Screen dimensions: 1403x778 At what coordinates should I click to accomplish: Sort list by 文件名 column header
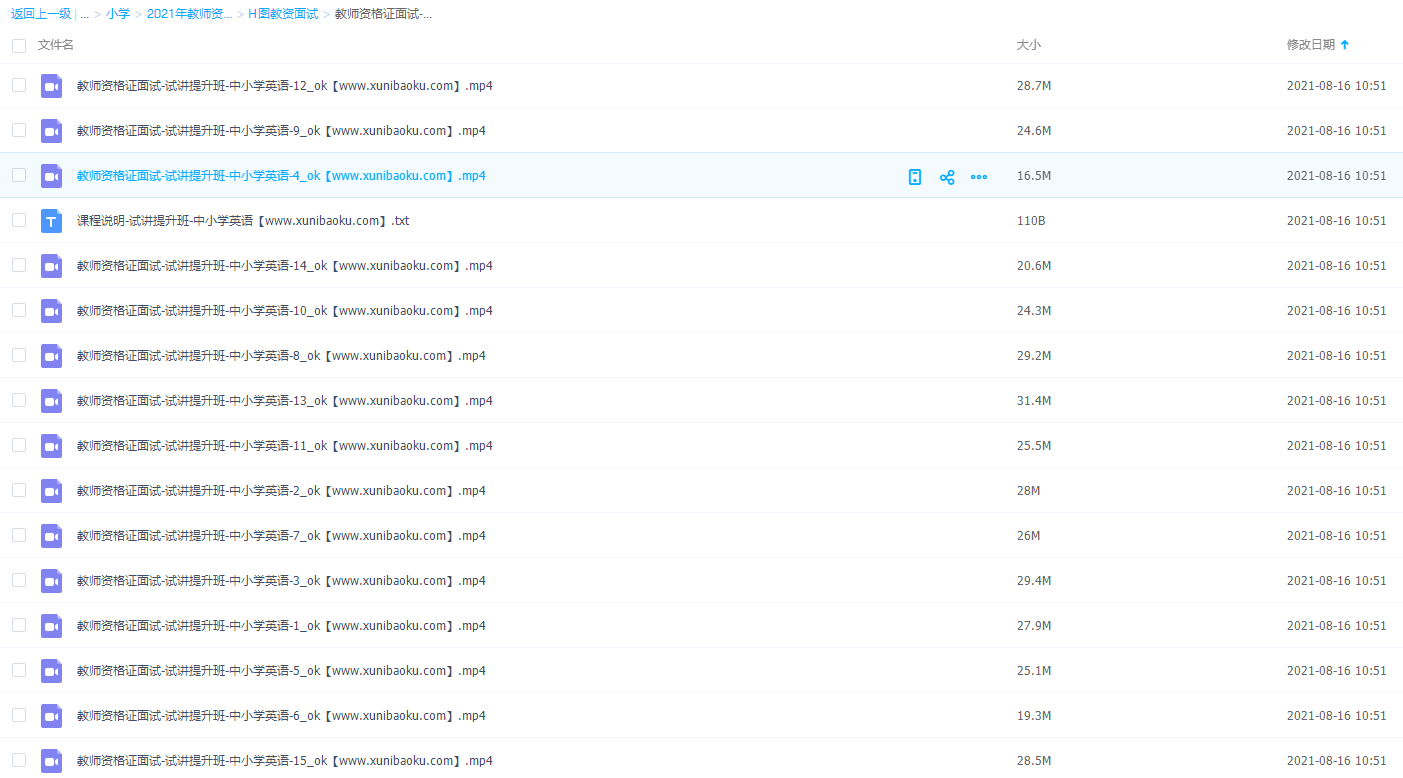(x=56, y=45)
